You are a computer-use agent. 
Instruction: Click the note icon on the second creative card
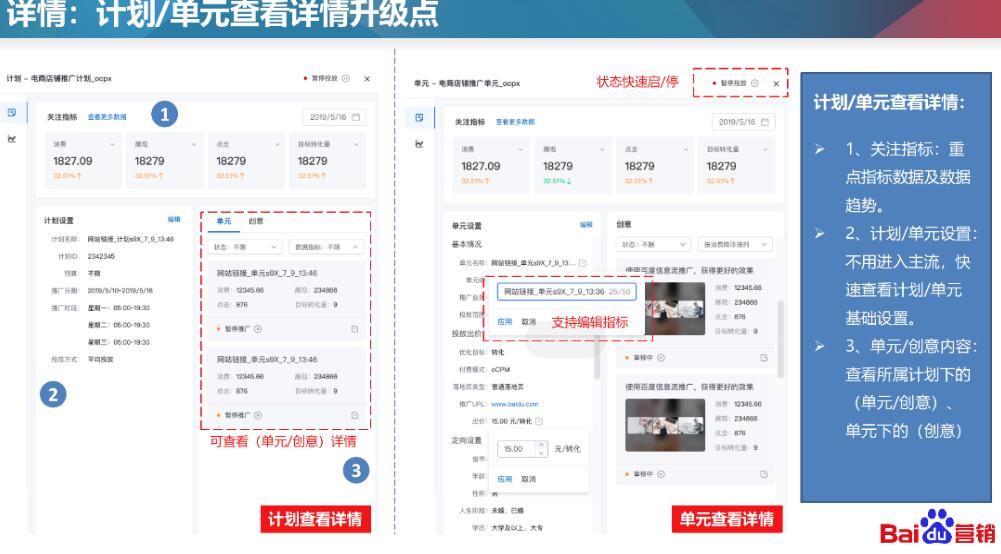(764, 473)
